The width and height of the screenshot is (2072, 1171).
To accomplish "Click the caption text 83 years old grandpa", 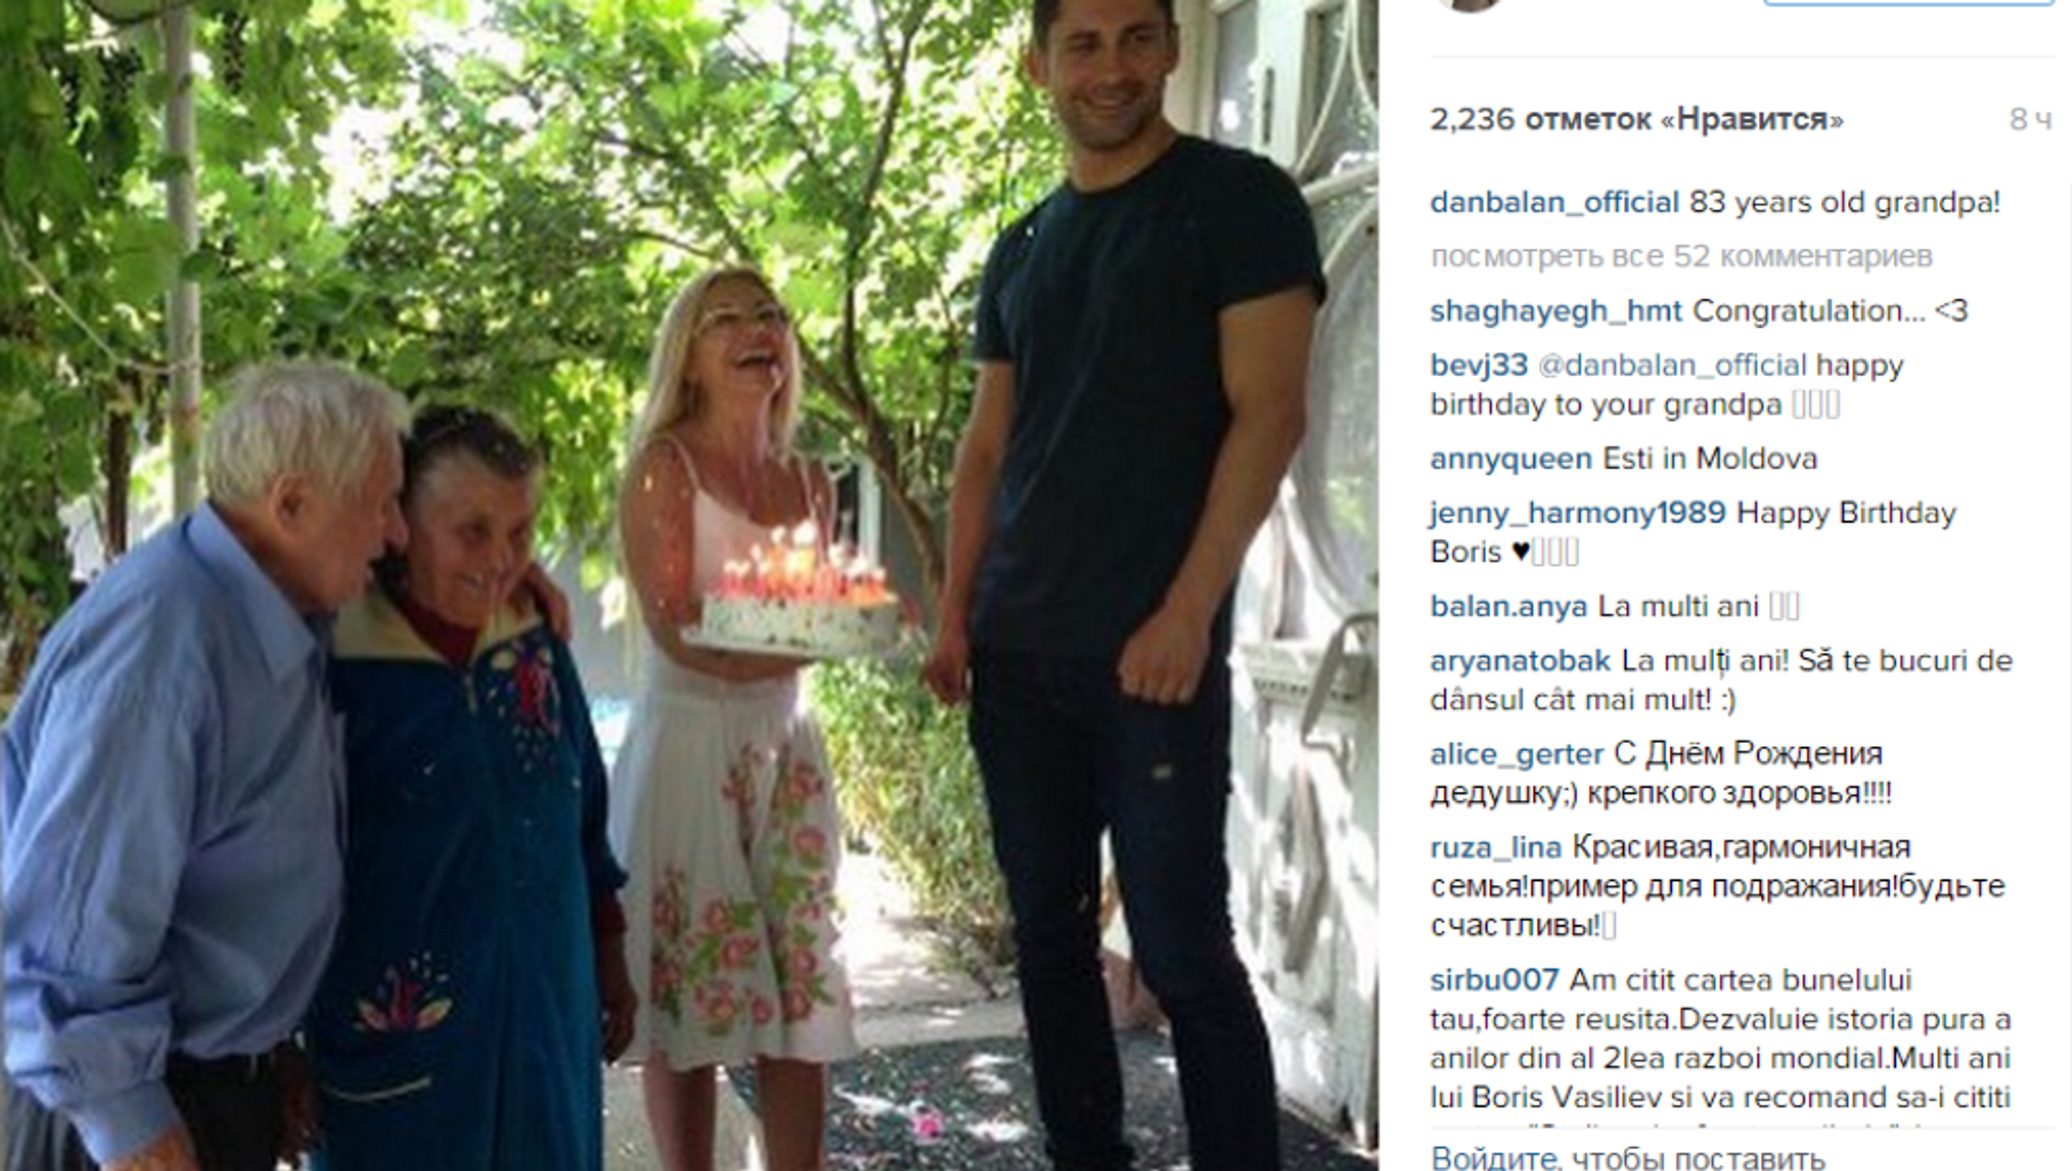I will click(x=1845, y=203).
